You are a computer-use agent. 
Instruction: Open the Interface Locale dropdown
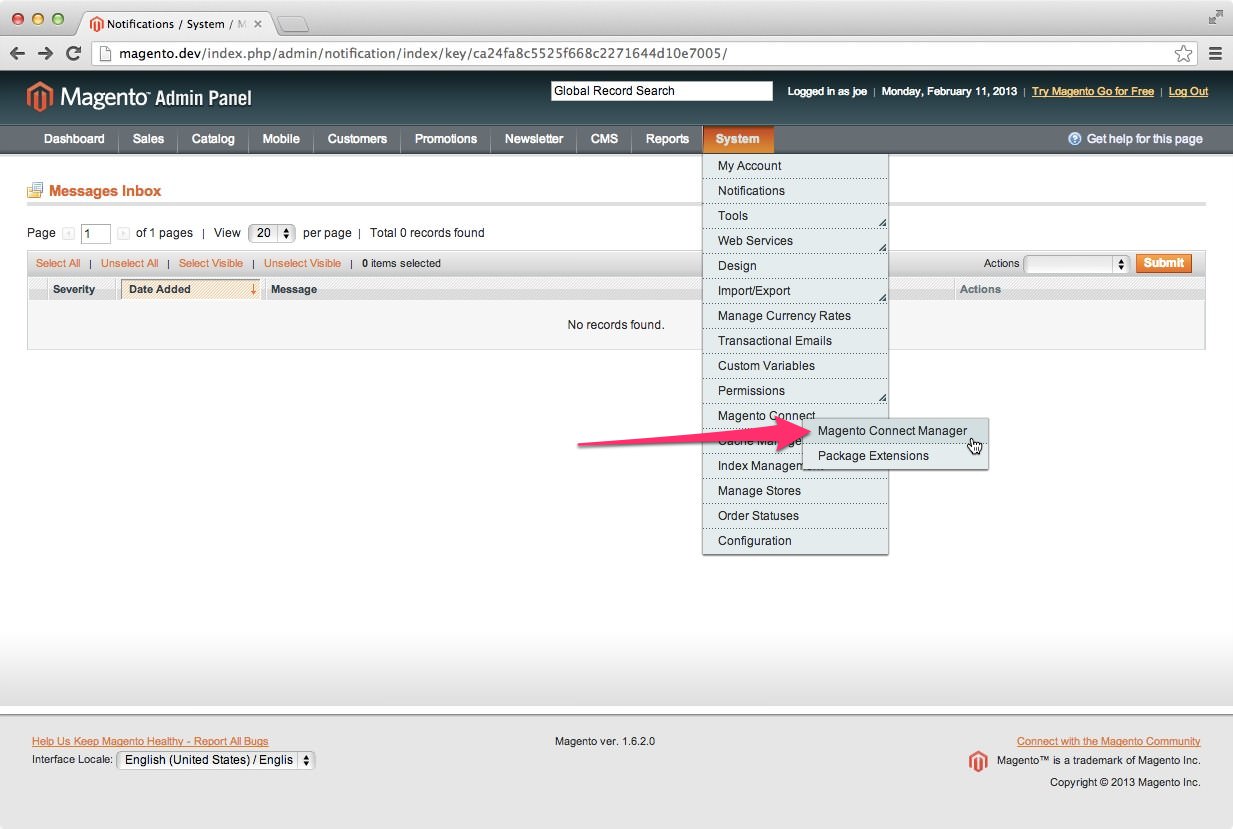[x=215, y=760]
